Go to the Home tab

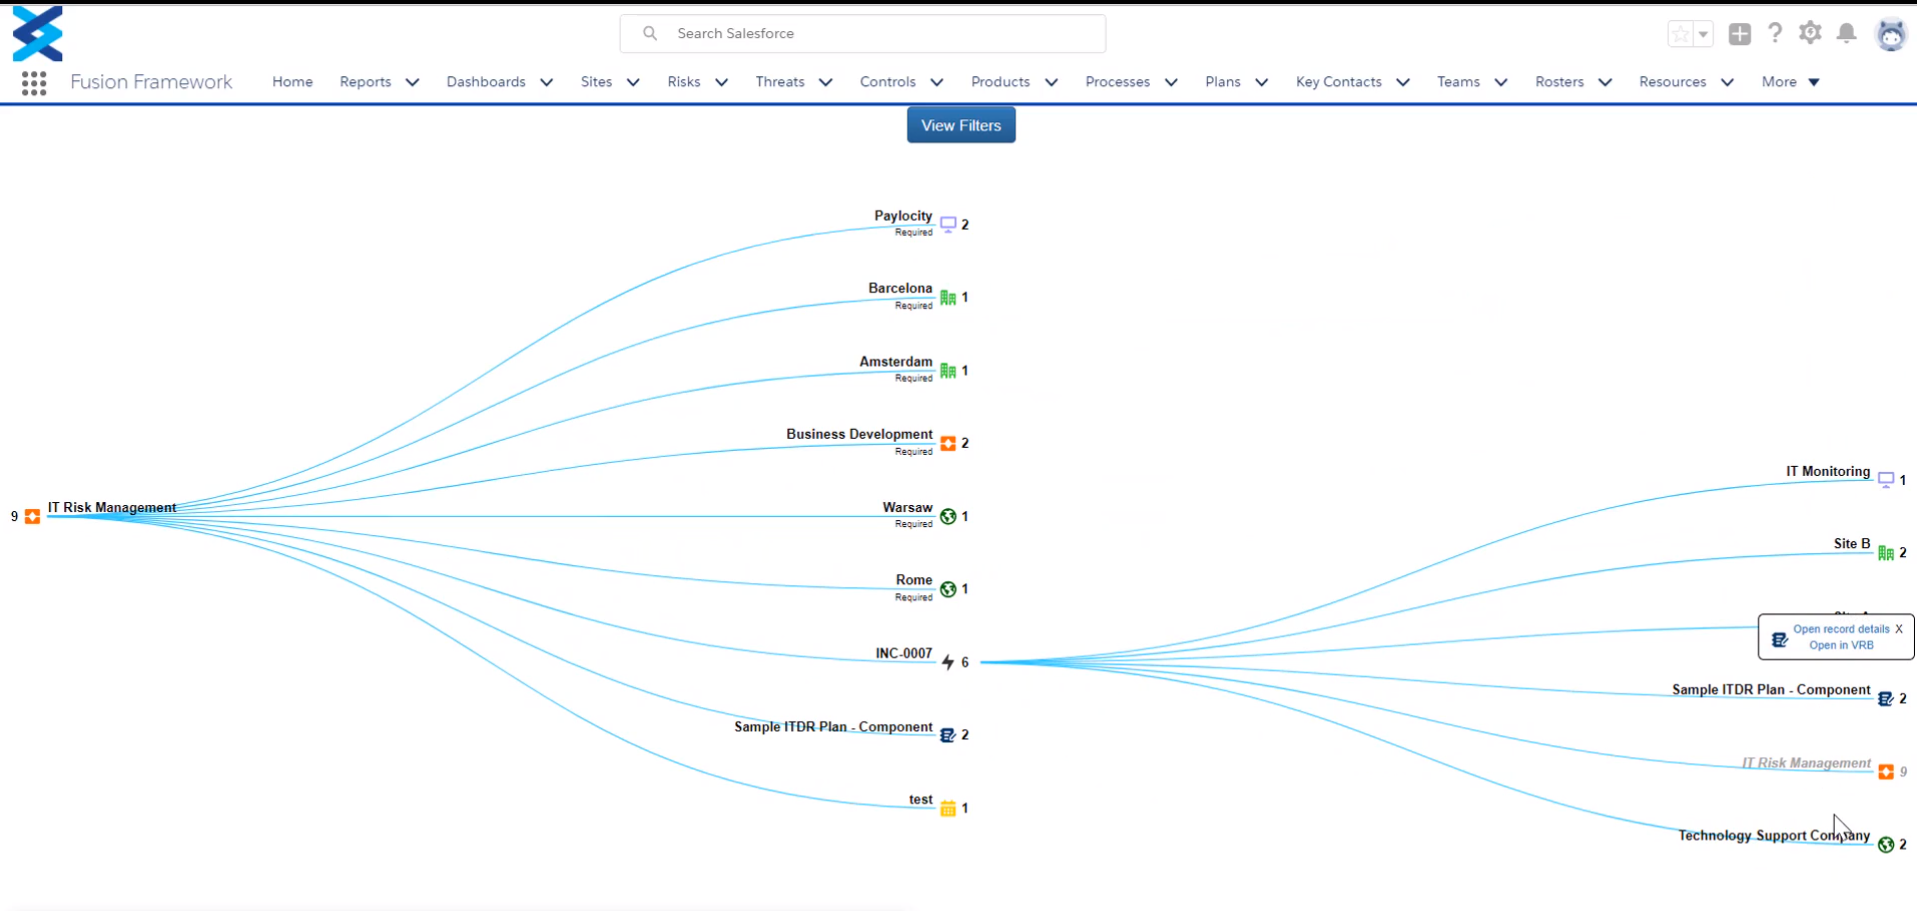[x=292, y=82]
